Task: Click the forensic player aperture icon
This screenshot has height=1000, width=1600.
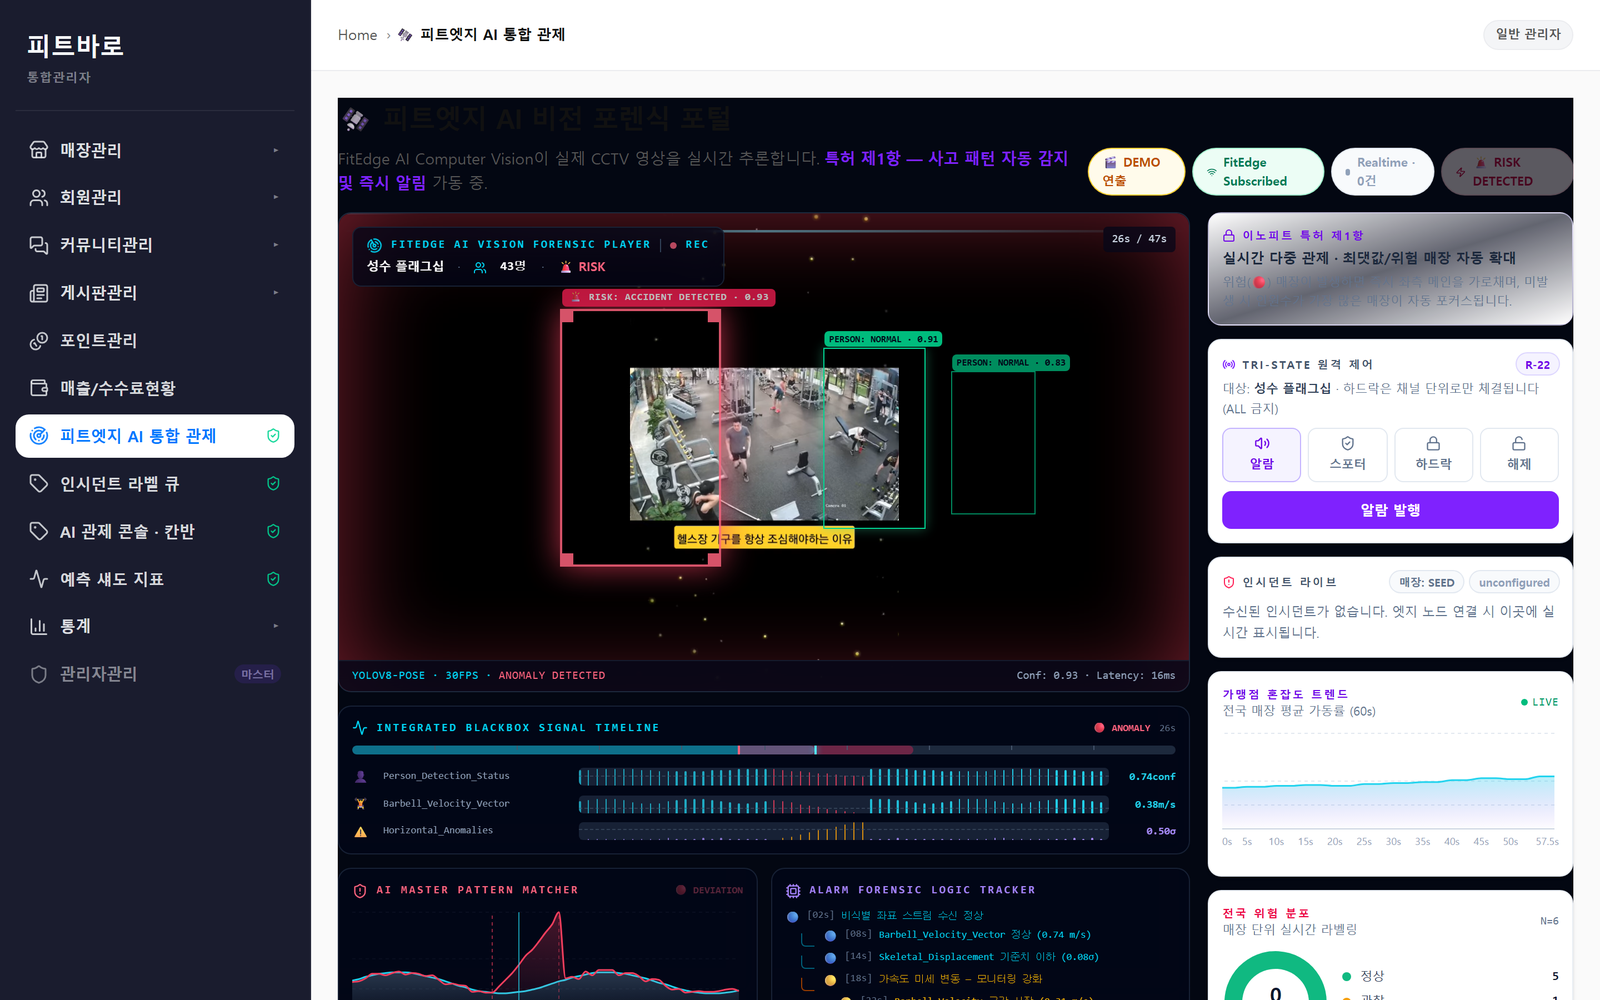Action: [x=374, y=245]
